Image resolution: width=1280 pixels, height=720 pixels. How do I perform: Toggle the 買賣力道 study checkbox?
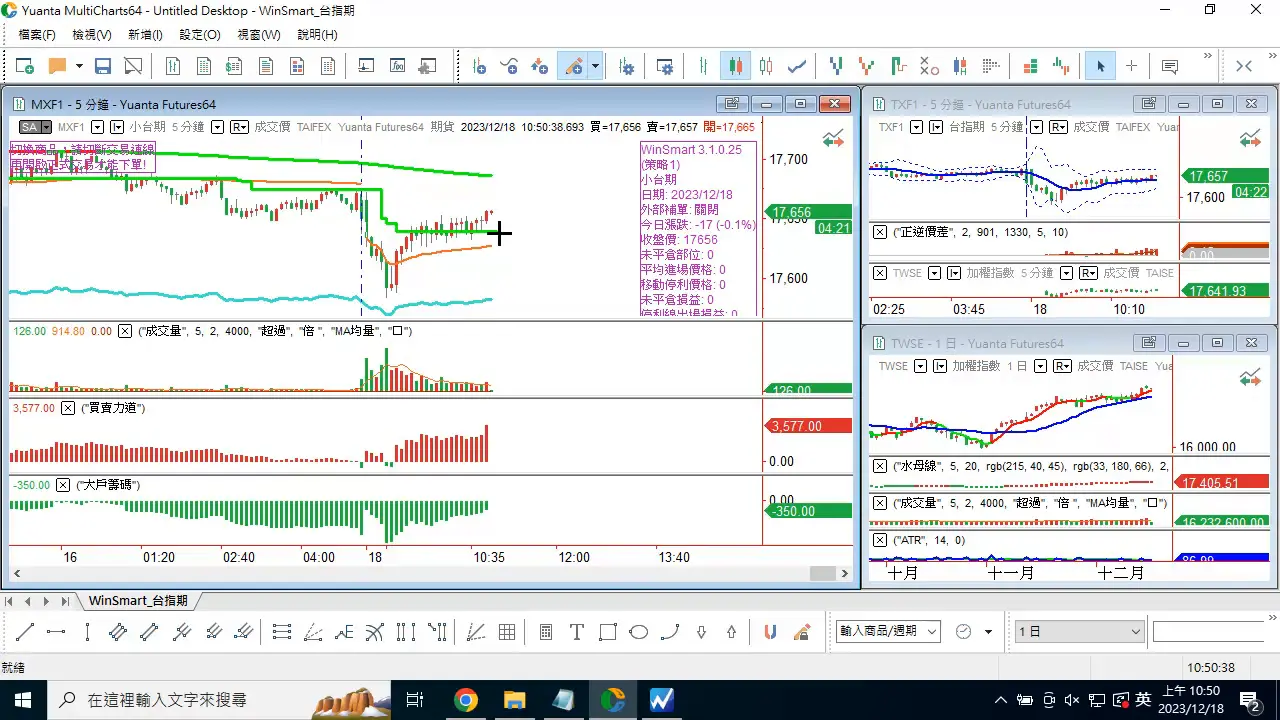(68, 408)
